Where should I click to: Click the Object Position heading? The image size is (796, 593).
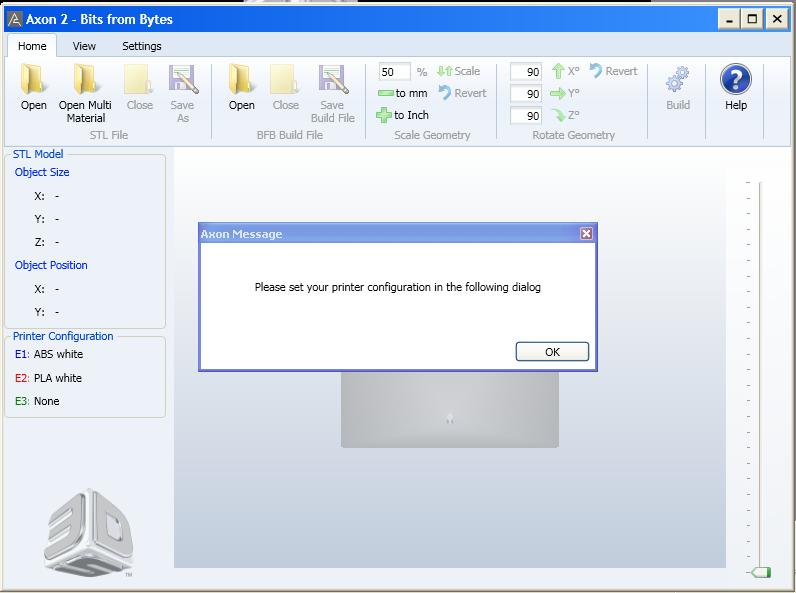click(x=51, y=265)
